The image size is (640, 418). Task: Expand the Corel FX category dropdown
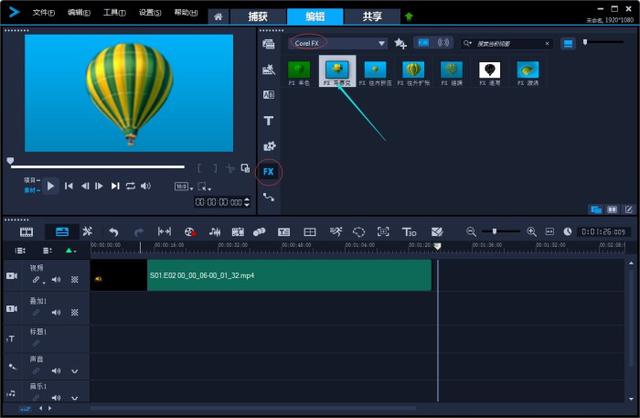(382, 43)
